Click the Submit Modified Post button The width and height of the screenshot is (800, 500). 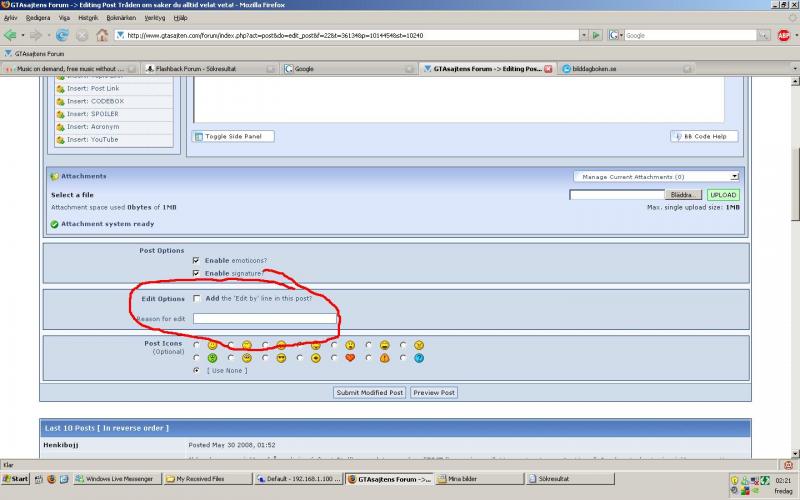[x=370, y=393]
